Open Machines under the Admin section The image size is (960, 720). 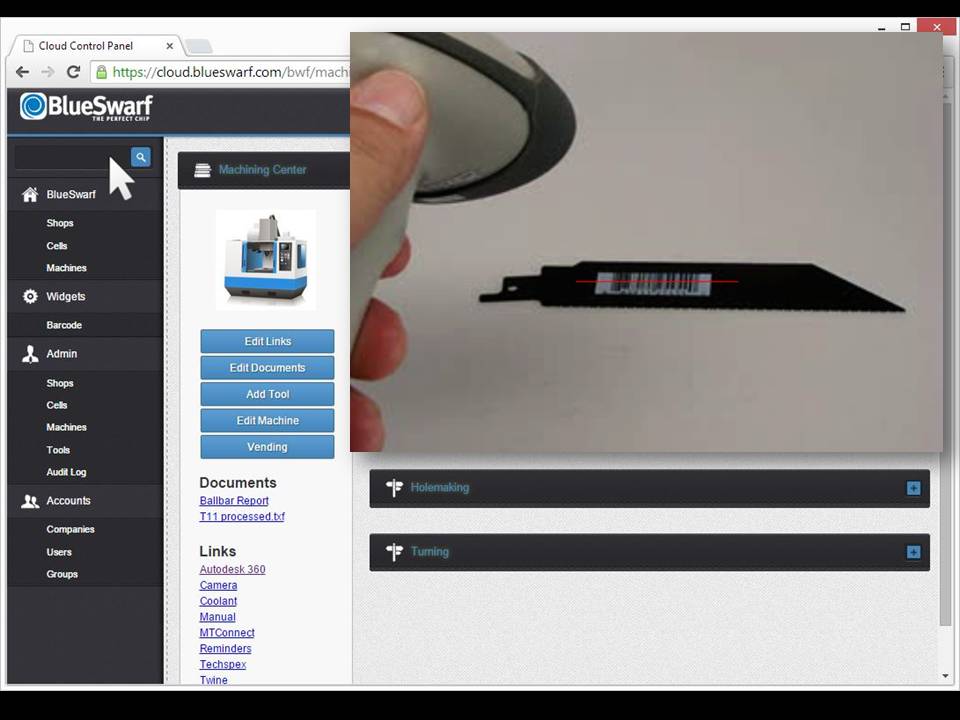click(x=66, y=427)
